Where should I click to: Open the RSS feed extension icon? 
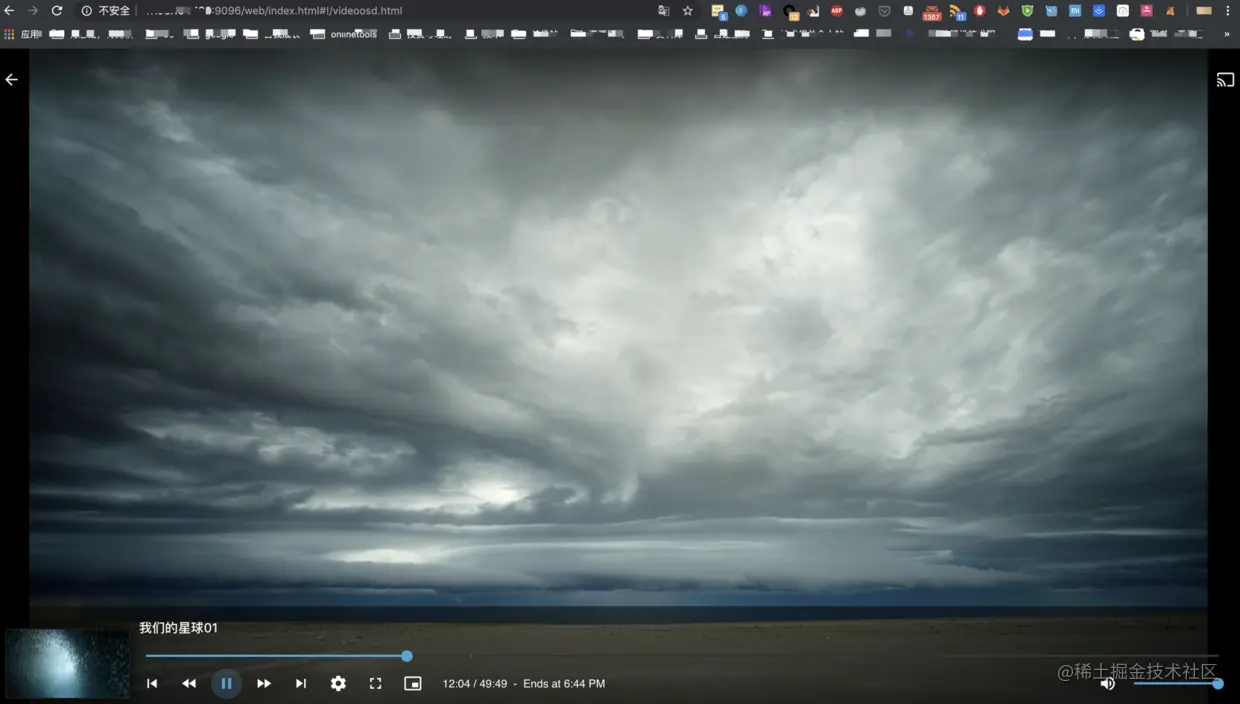956,12
